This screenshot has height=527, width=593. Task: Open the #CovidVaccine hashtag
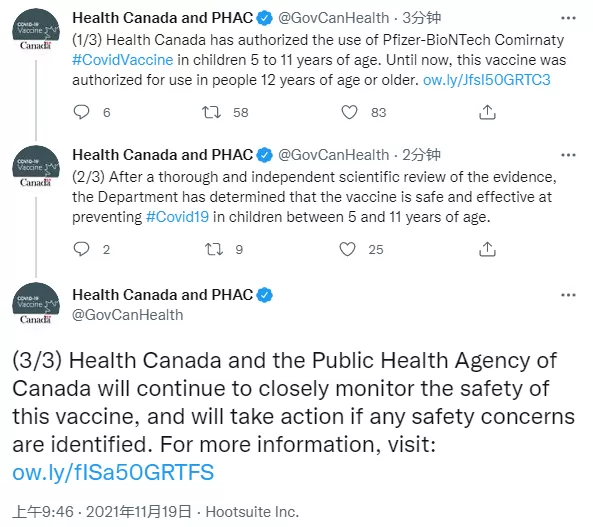coord(123,60)
